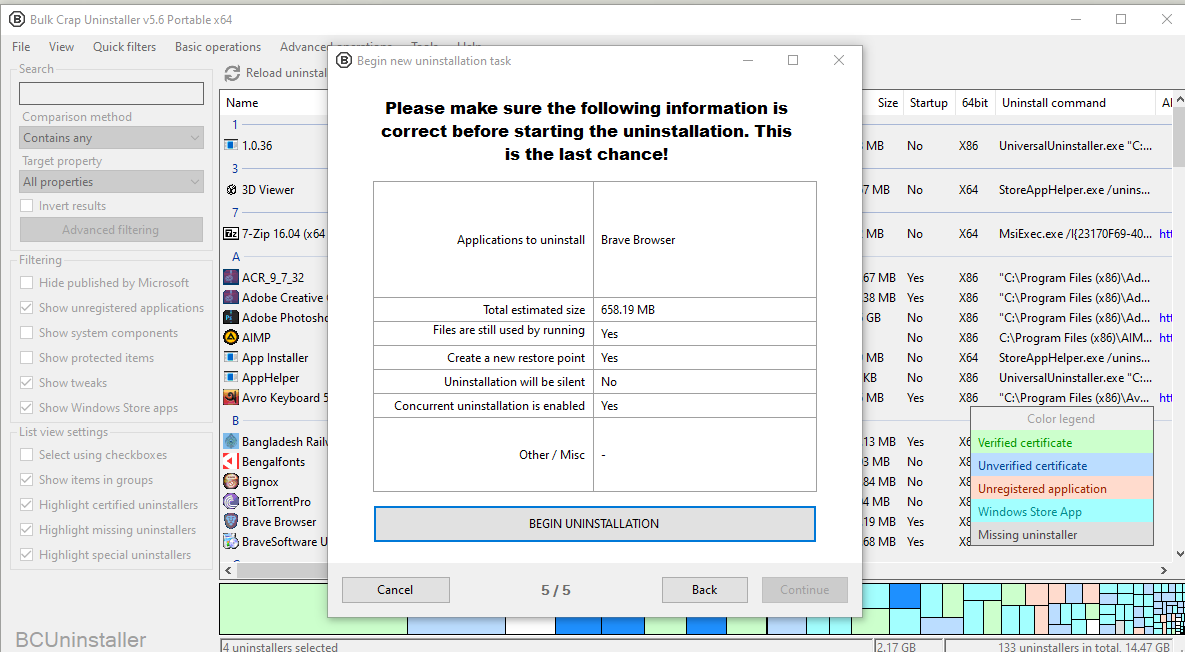Viewport: 1185px width, 652px height.
Task: Open the Target property dropdown
Action: (112, 181)
